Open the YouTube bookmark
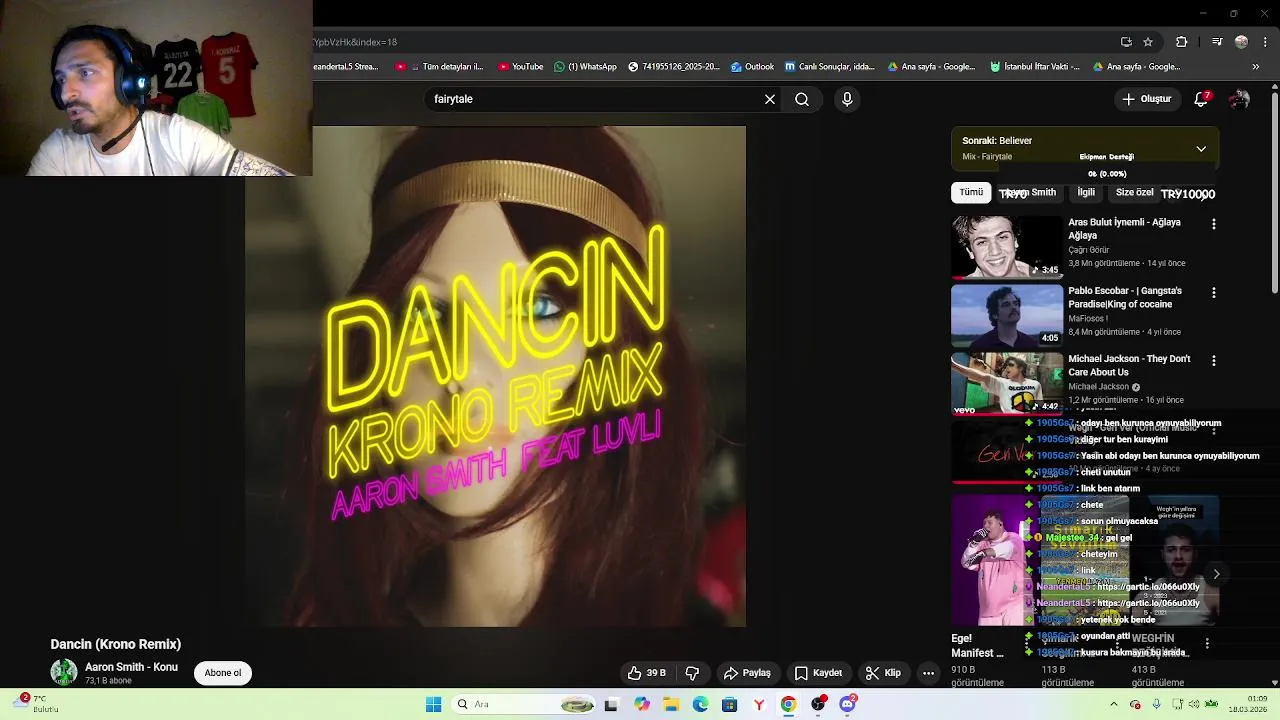This screenshot has height=720, width=1280. coord(520,67)
